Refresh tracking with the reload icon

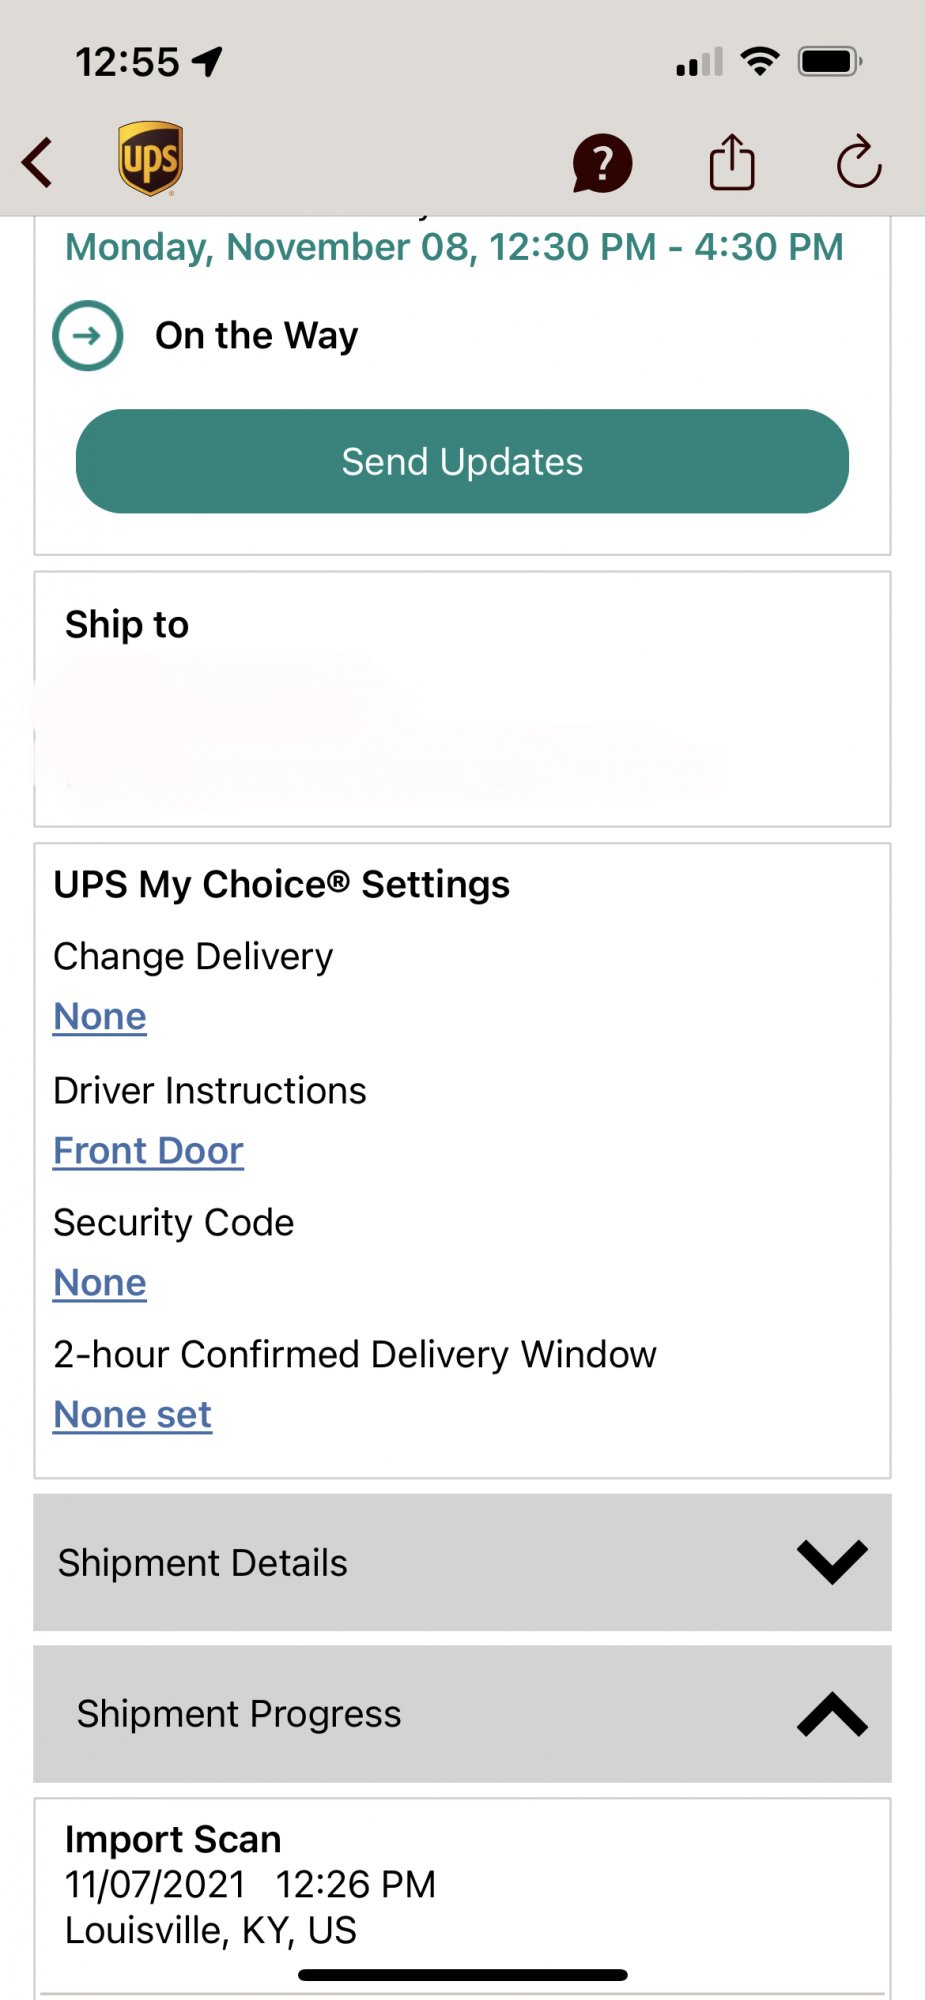coord(859,162)
